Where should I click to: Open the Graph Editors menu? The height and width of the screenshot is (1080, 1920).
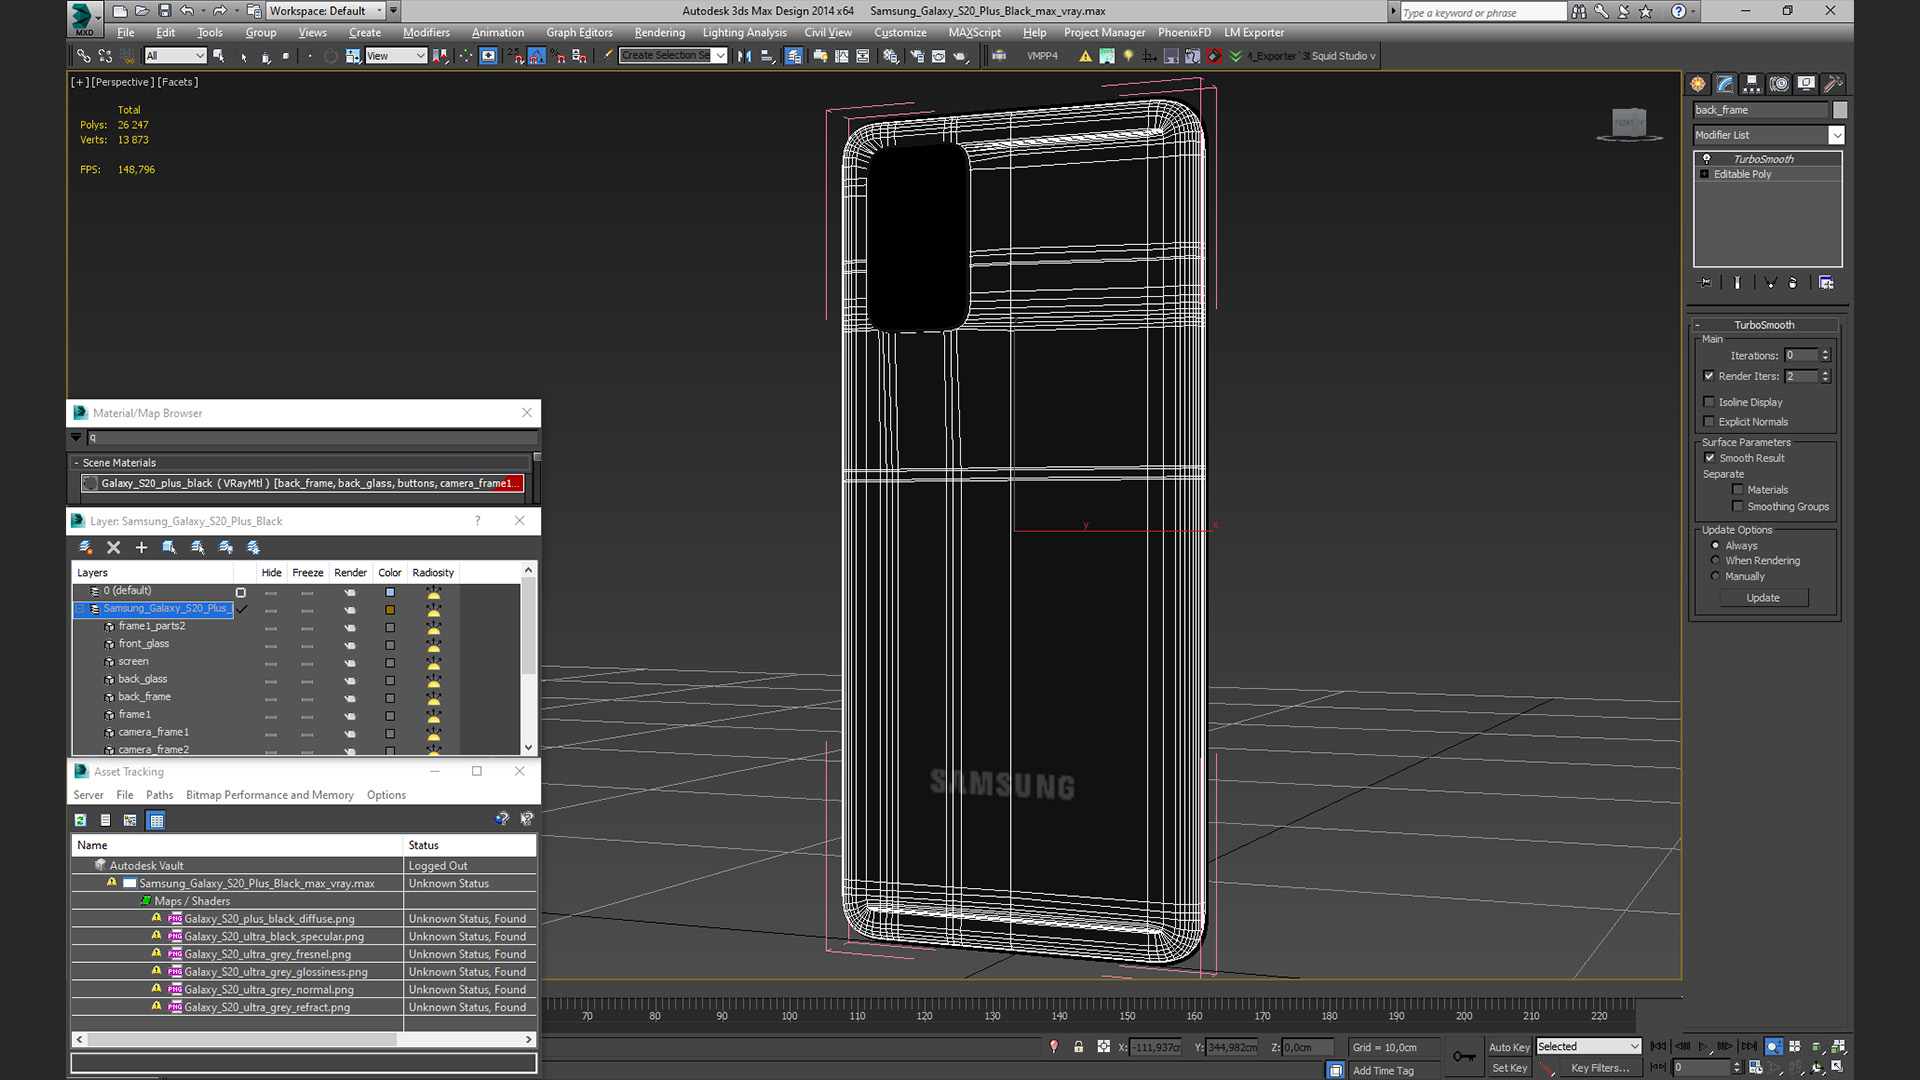pos(579,33)
